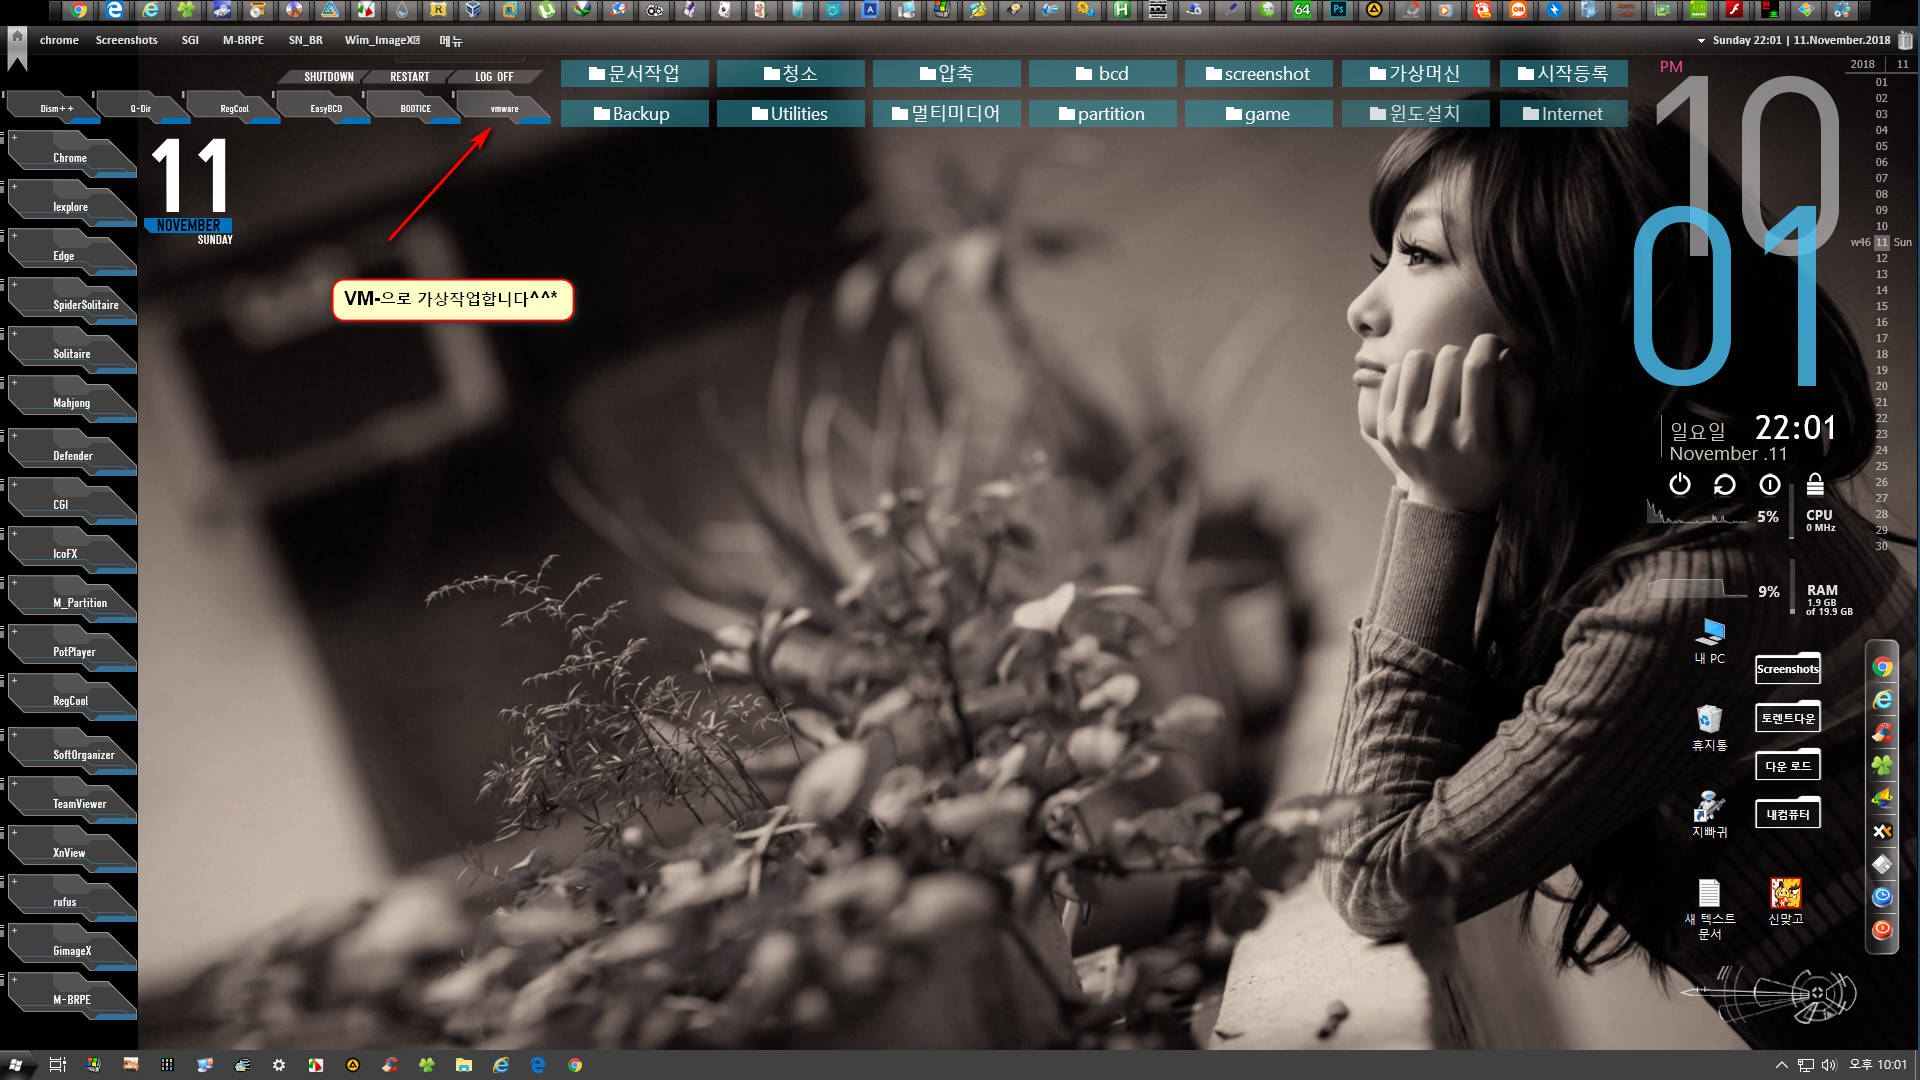
Task: Open the 휴지통 recycle bin desktop icon
Action: 1710,728
